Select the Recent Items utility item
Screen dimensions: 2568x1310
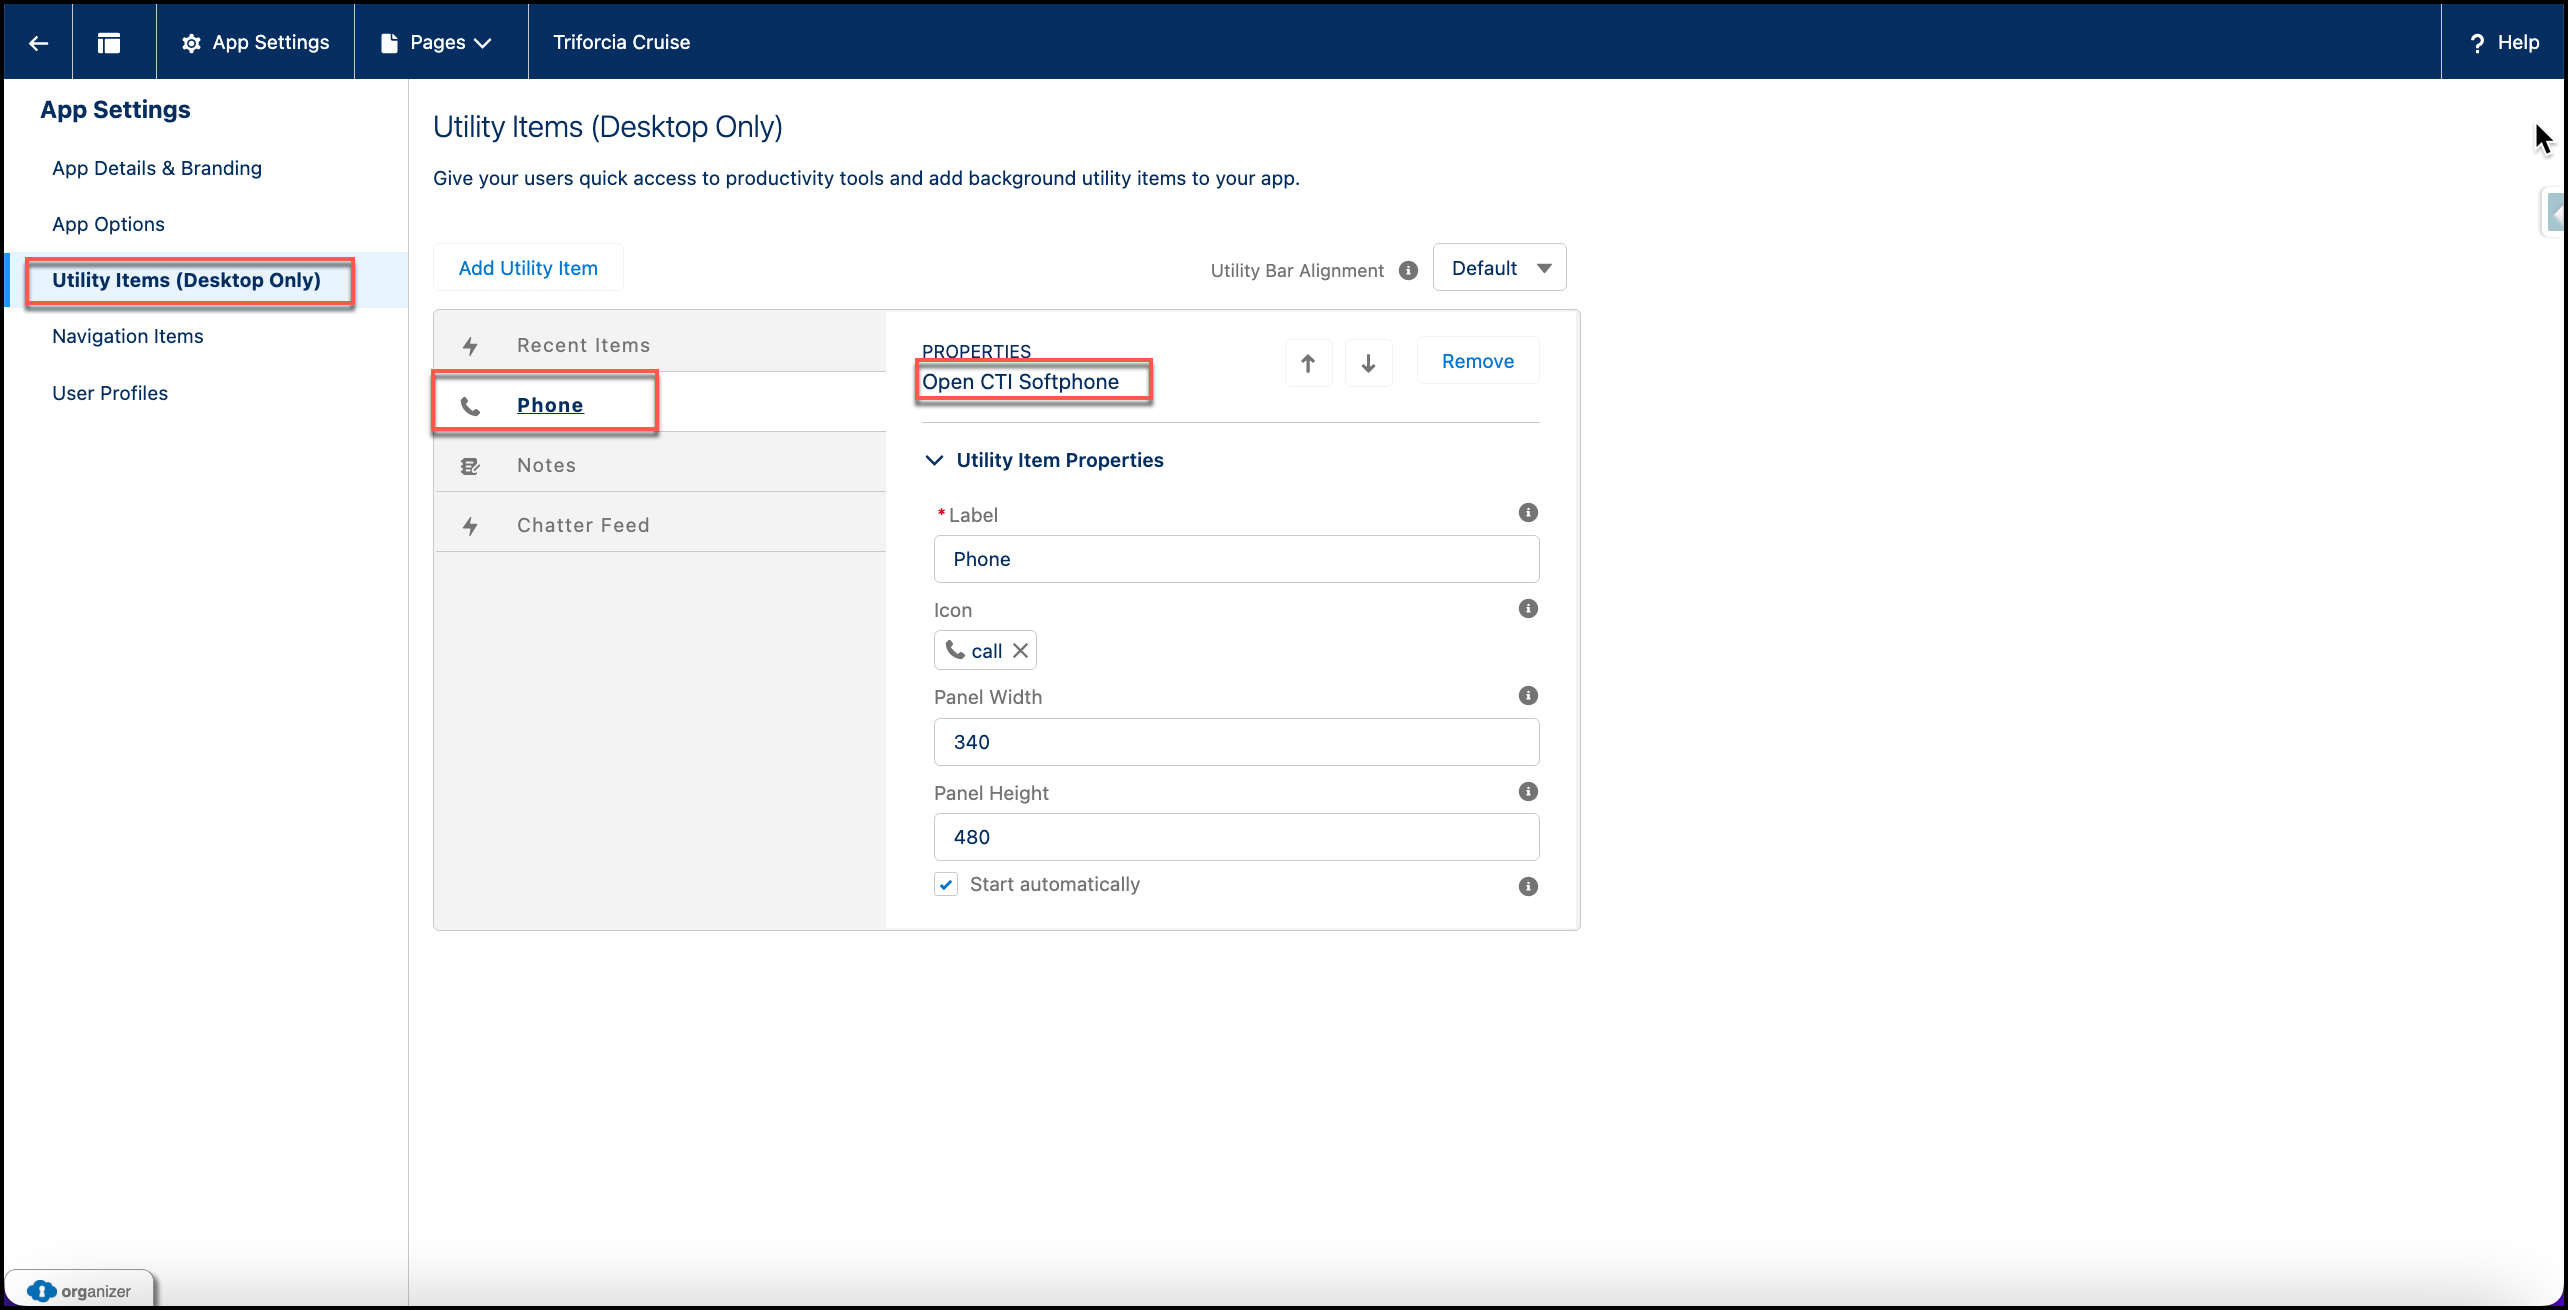660,345
